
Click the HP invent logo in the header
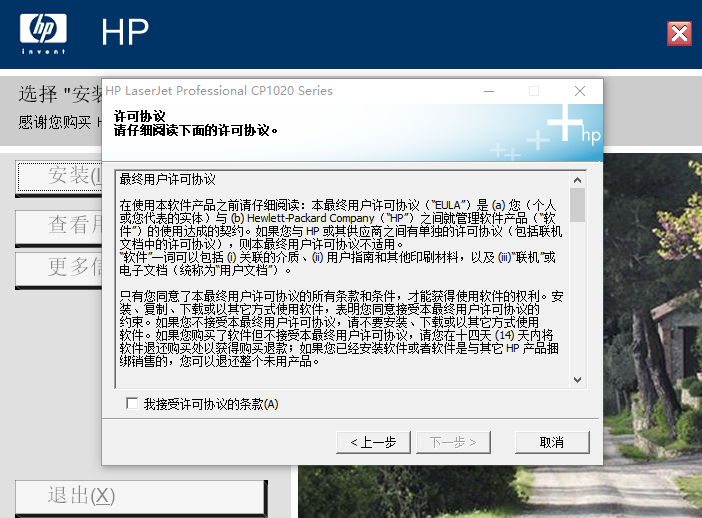[43, 34]
